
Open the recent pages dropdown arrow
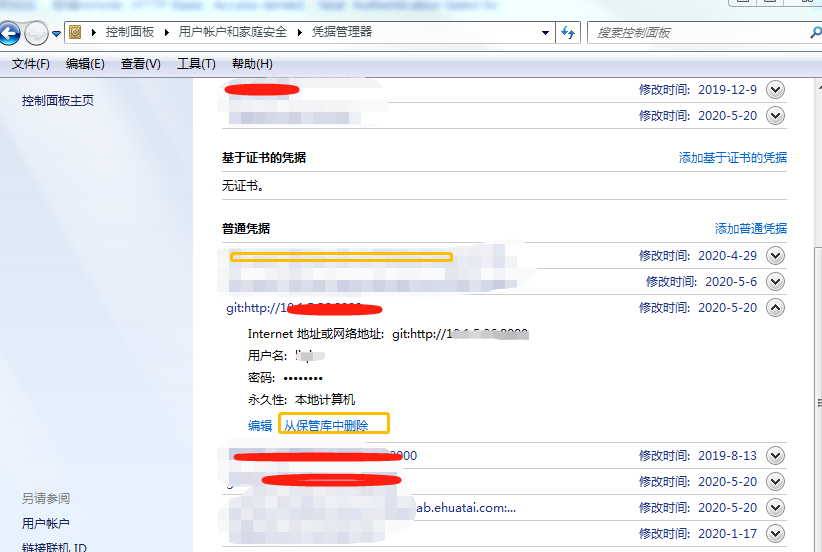pos(56,34)
